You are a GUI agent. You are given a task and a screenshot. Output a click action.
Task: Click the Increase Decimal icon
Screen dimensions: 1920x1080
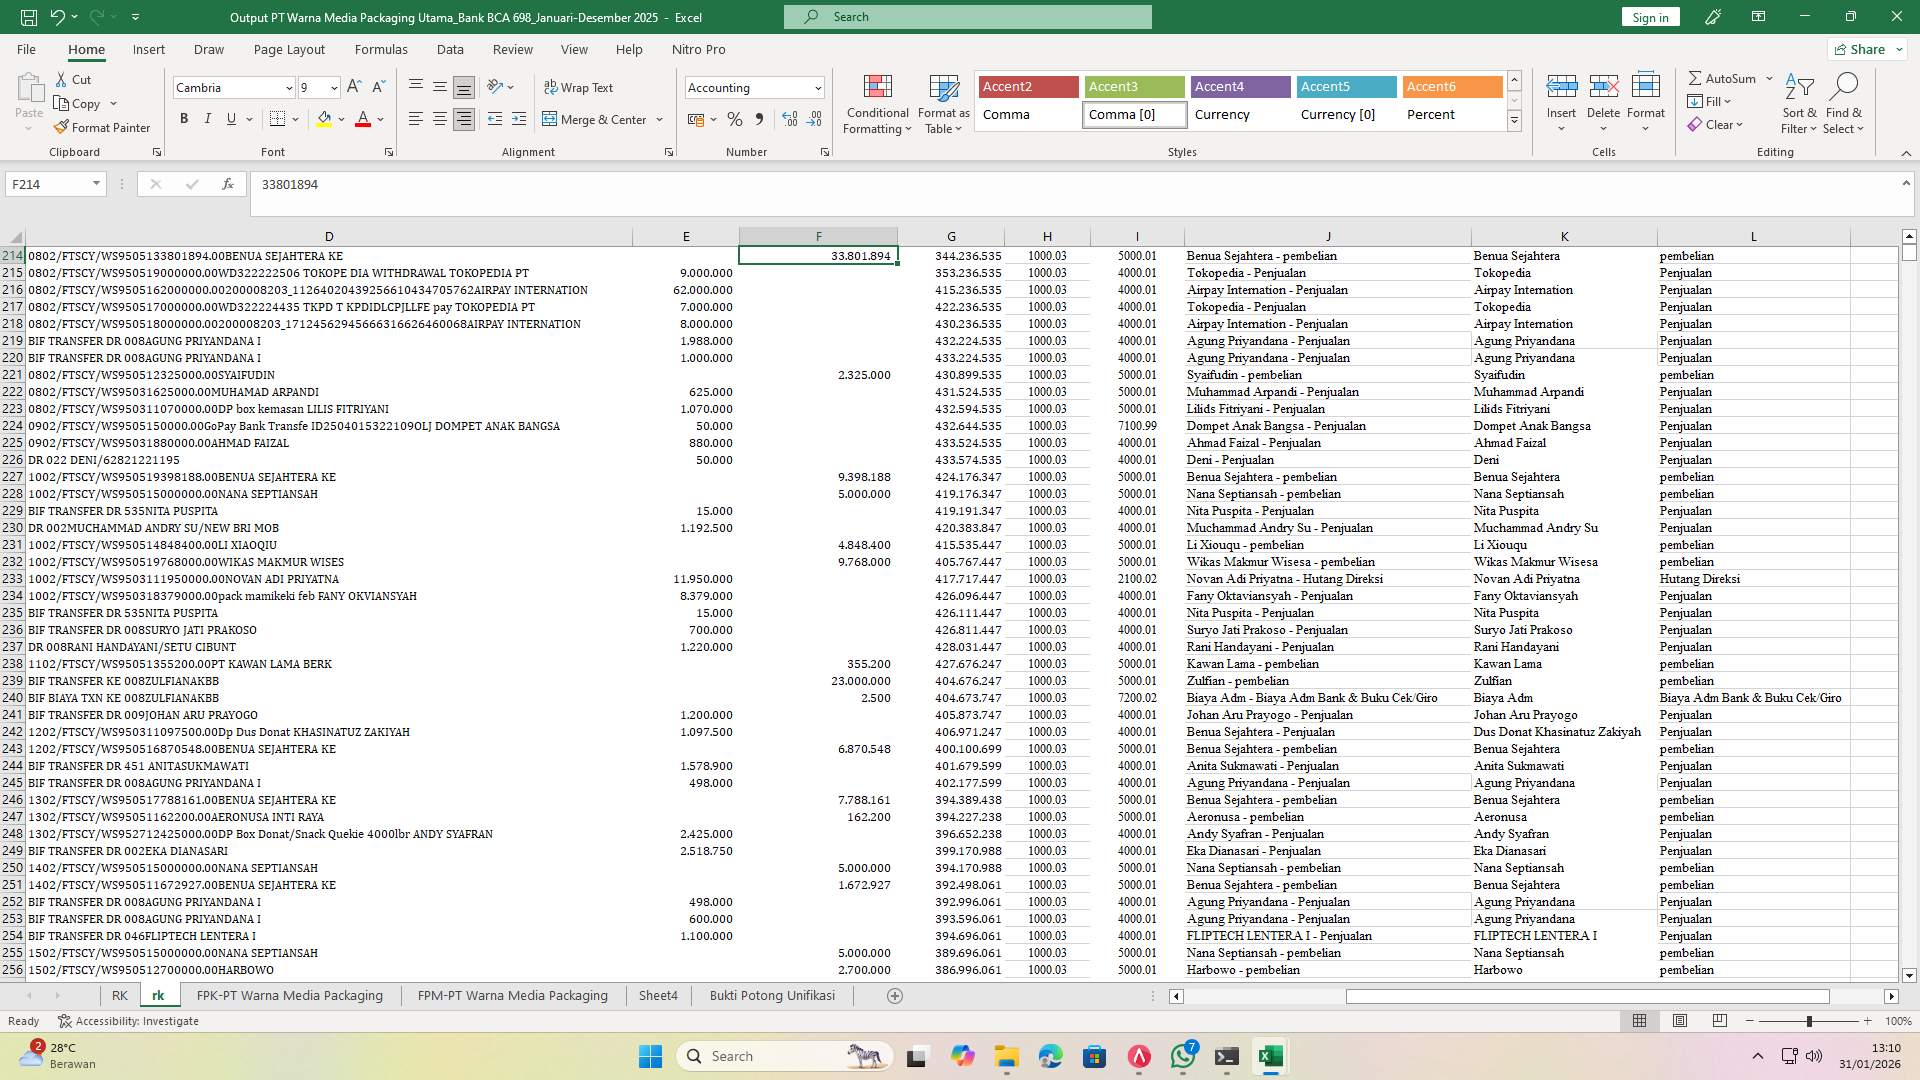point(790,119)
